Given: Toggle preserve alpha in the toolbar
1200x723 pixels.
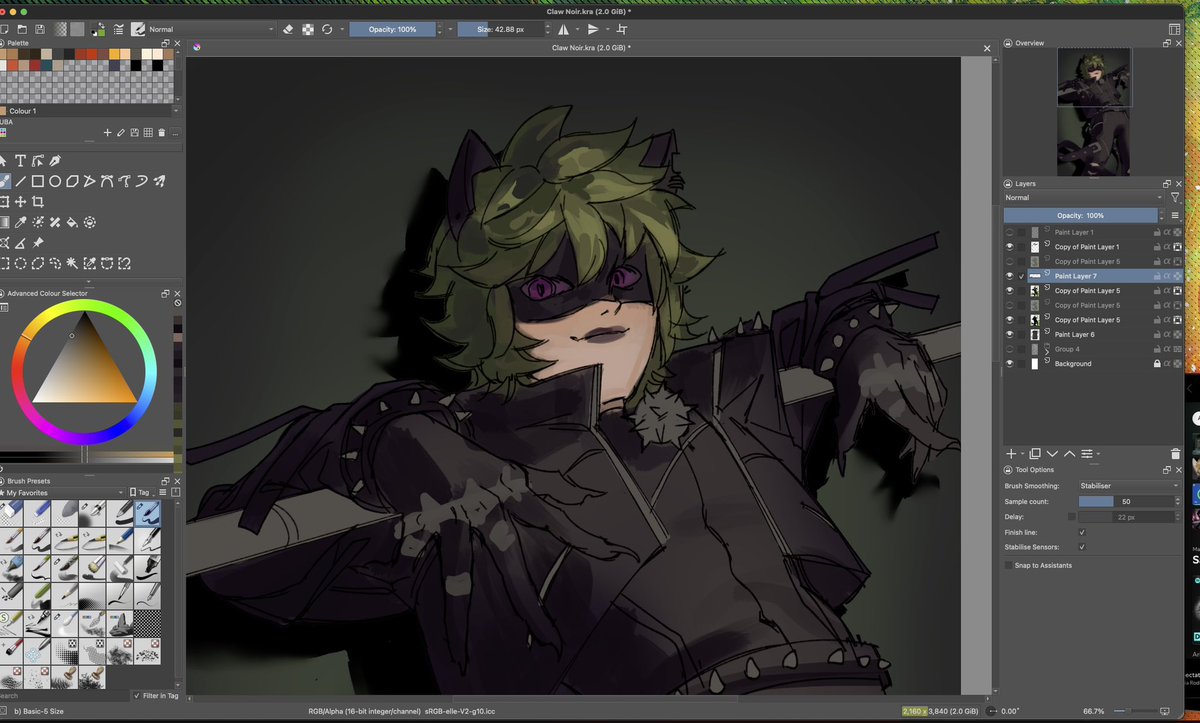Looking at the screenshot, I should tap(308, 29).
